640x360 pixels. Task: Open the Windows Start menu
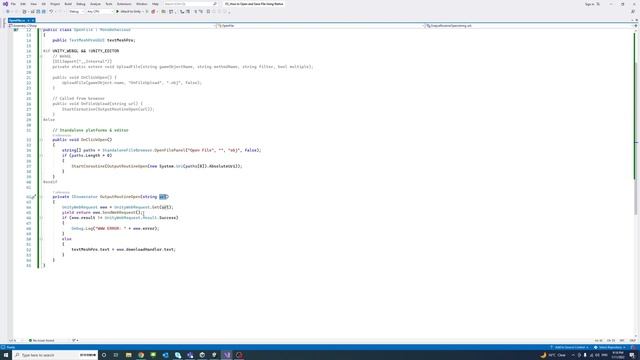point(6,355)
